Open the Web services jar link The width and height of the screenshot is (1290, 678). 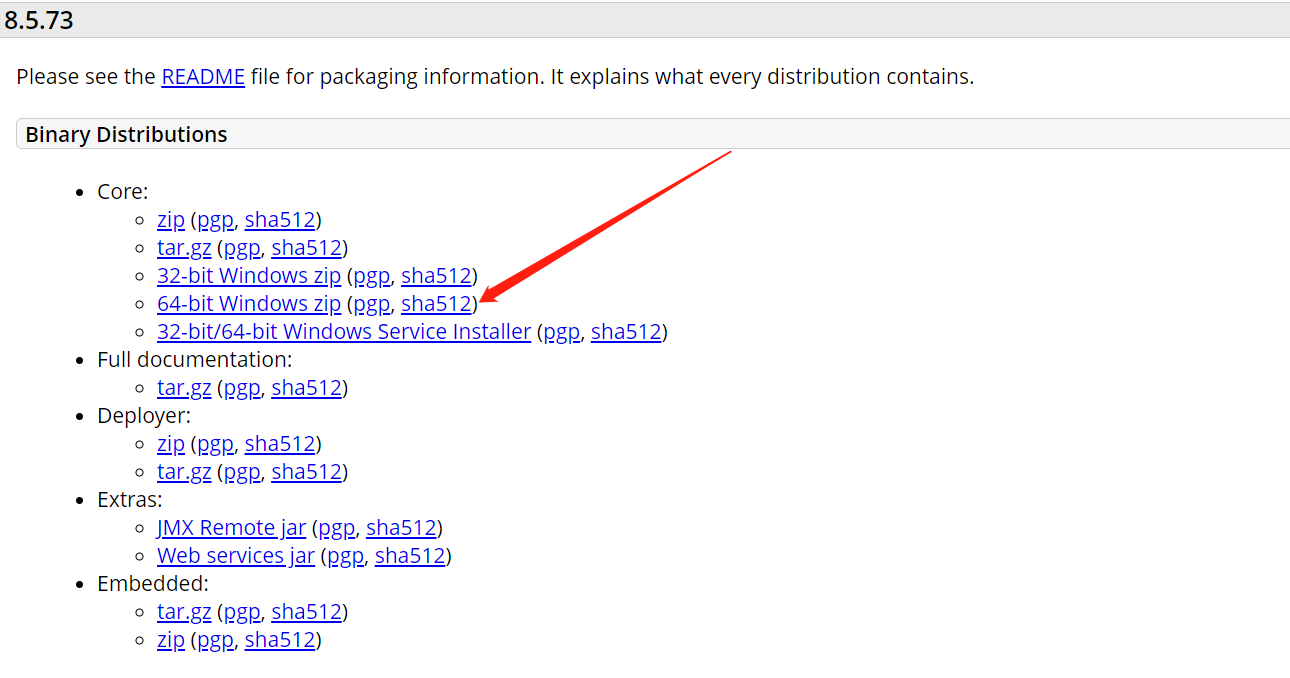(236, 556)
